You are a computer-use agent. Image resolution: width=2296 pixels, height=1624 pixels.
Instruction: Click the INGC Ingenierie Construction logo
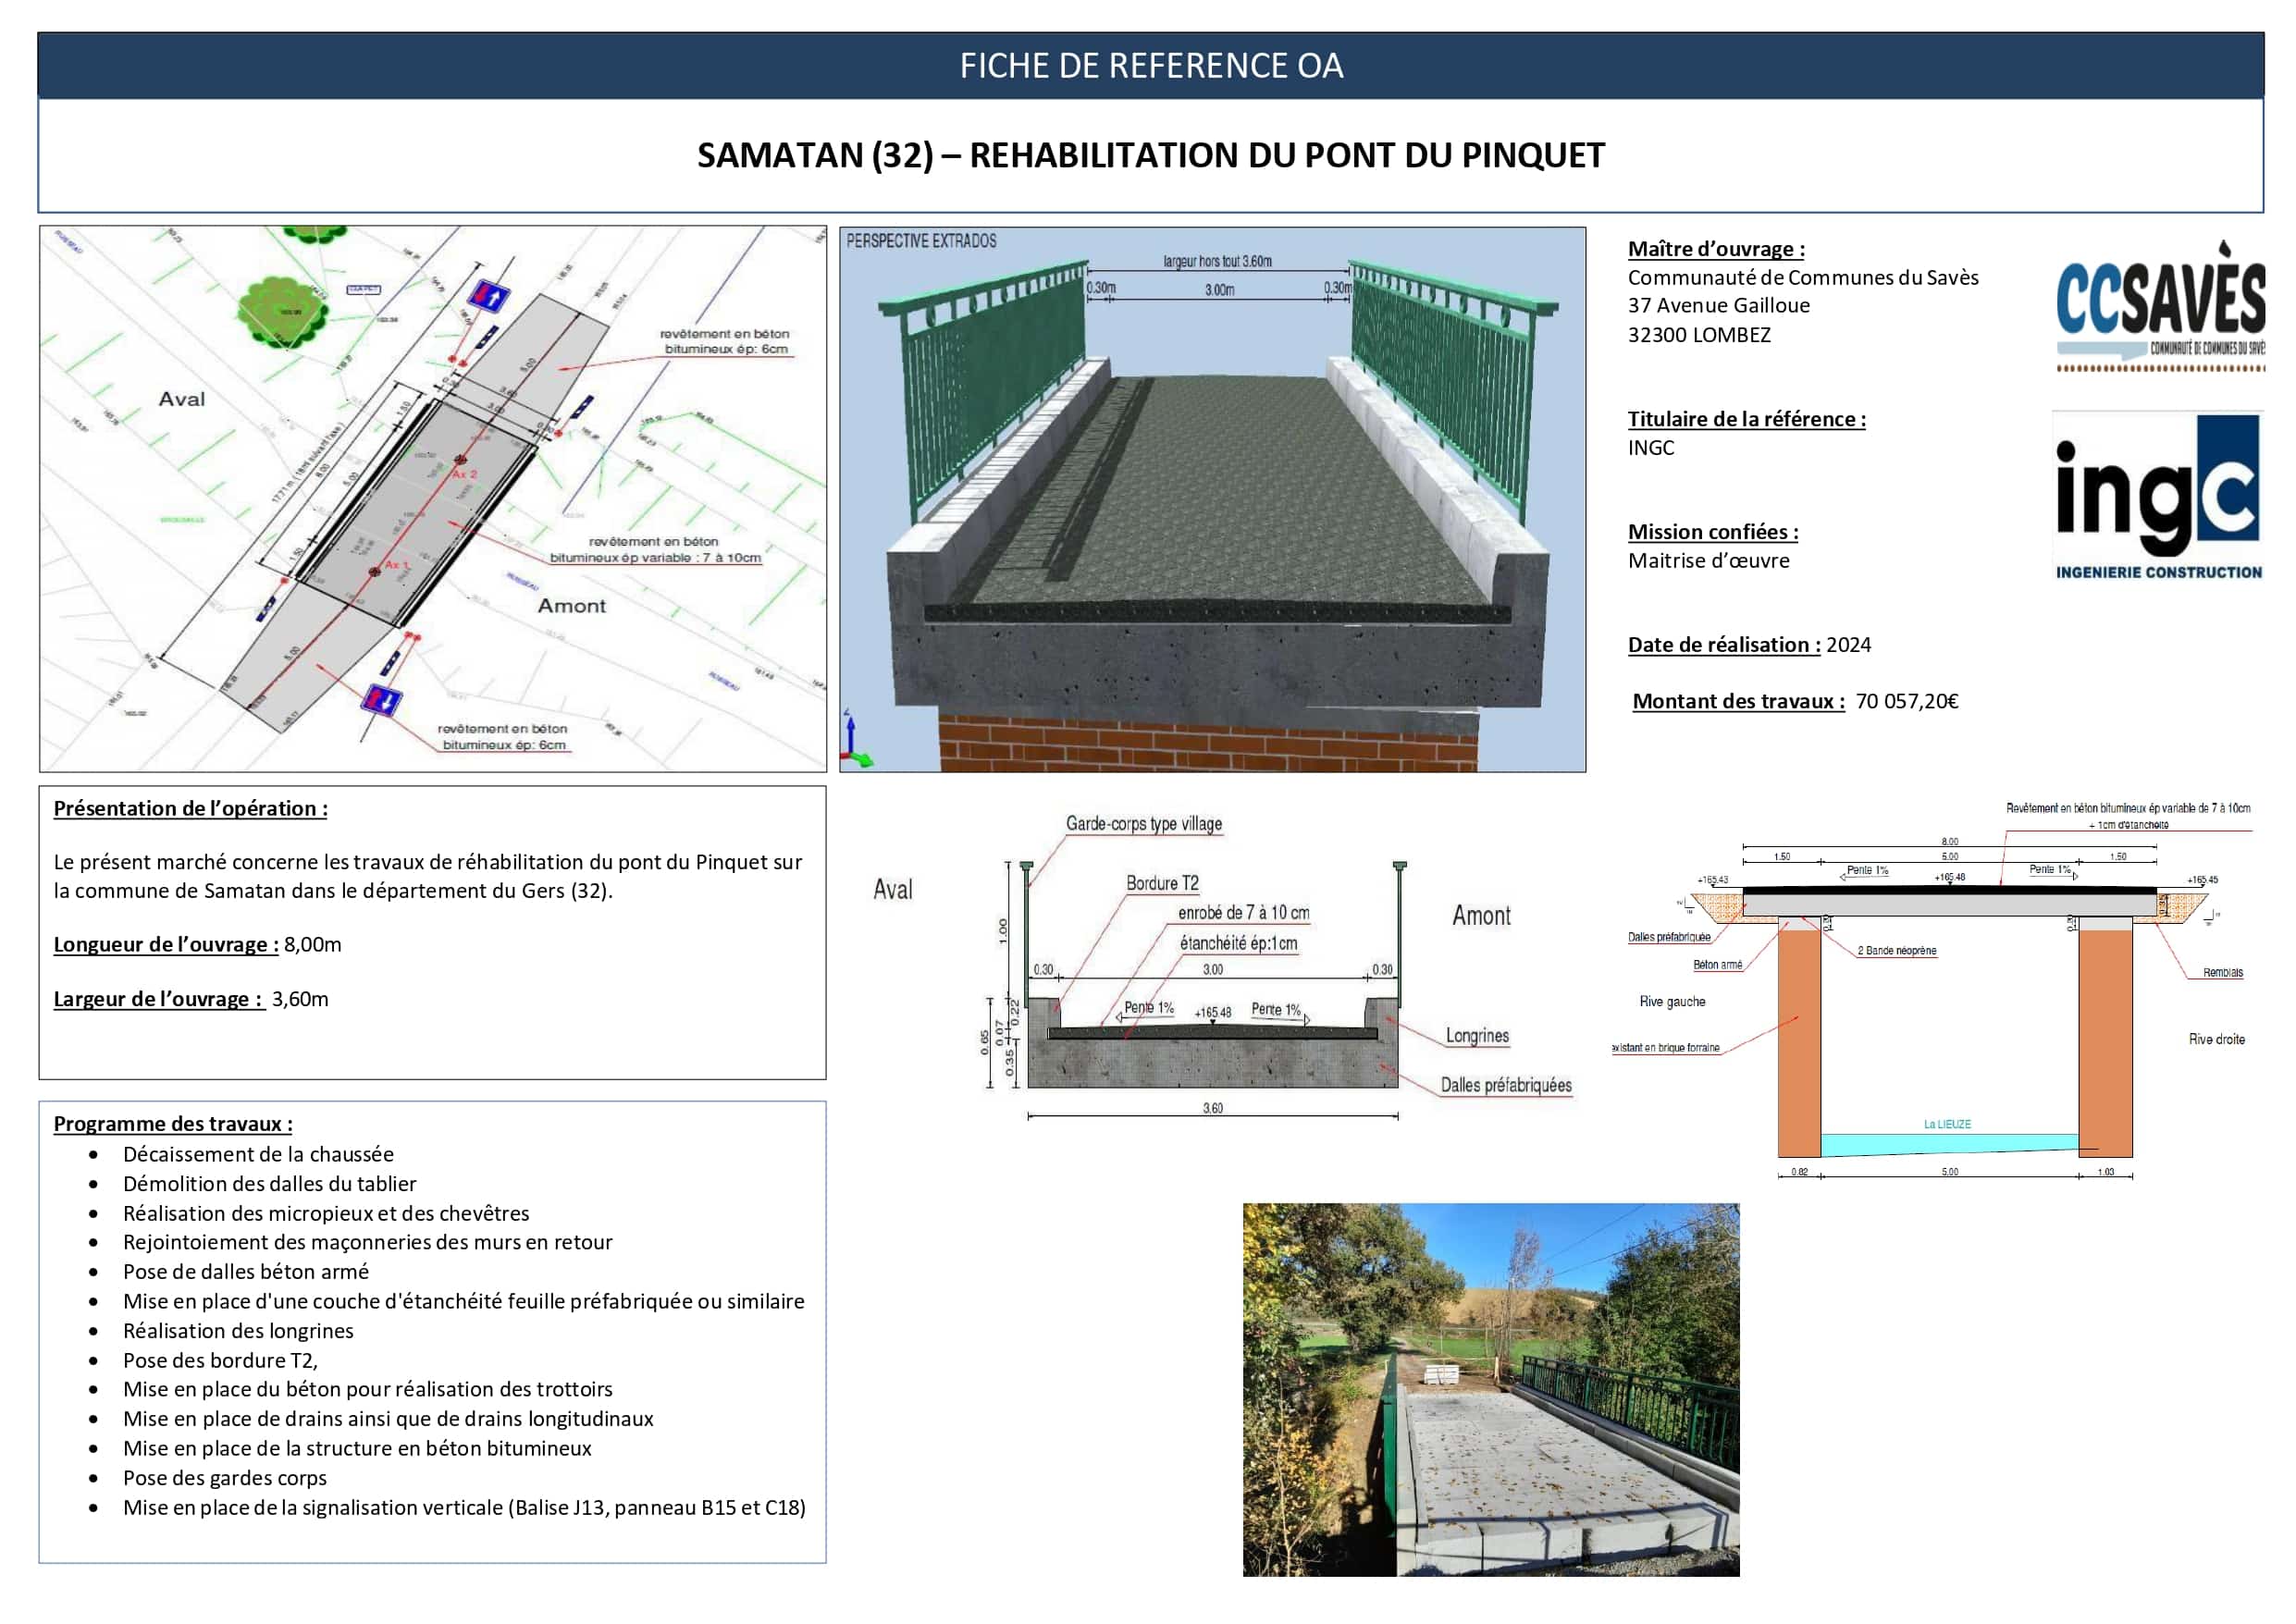(x=2158, y=497)
